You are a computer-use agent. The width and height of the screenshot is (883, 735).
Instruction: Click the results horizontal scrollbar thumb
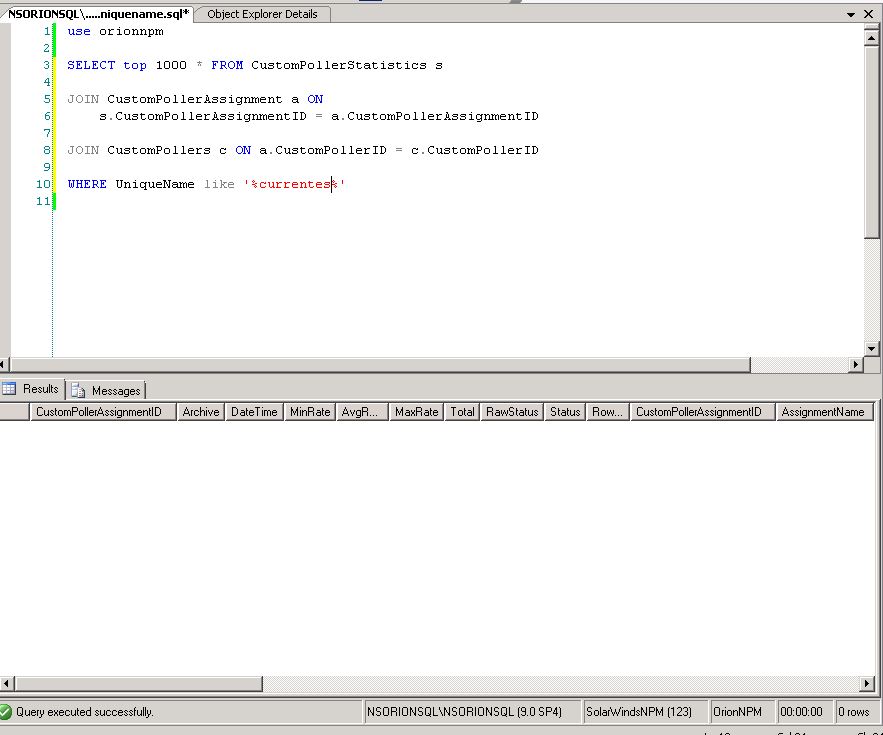(x=138, y=684)
